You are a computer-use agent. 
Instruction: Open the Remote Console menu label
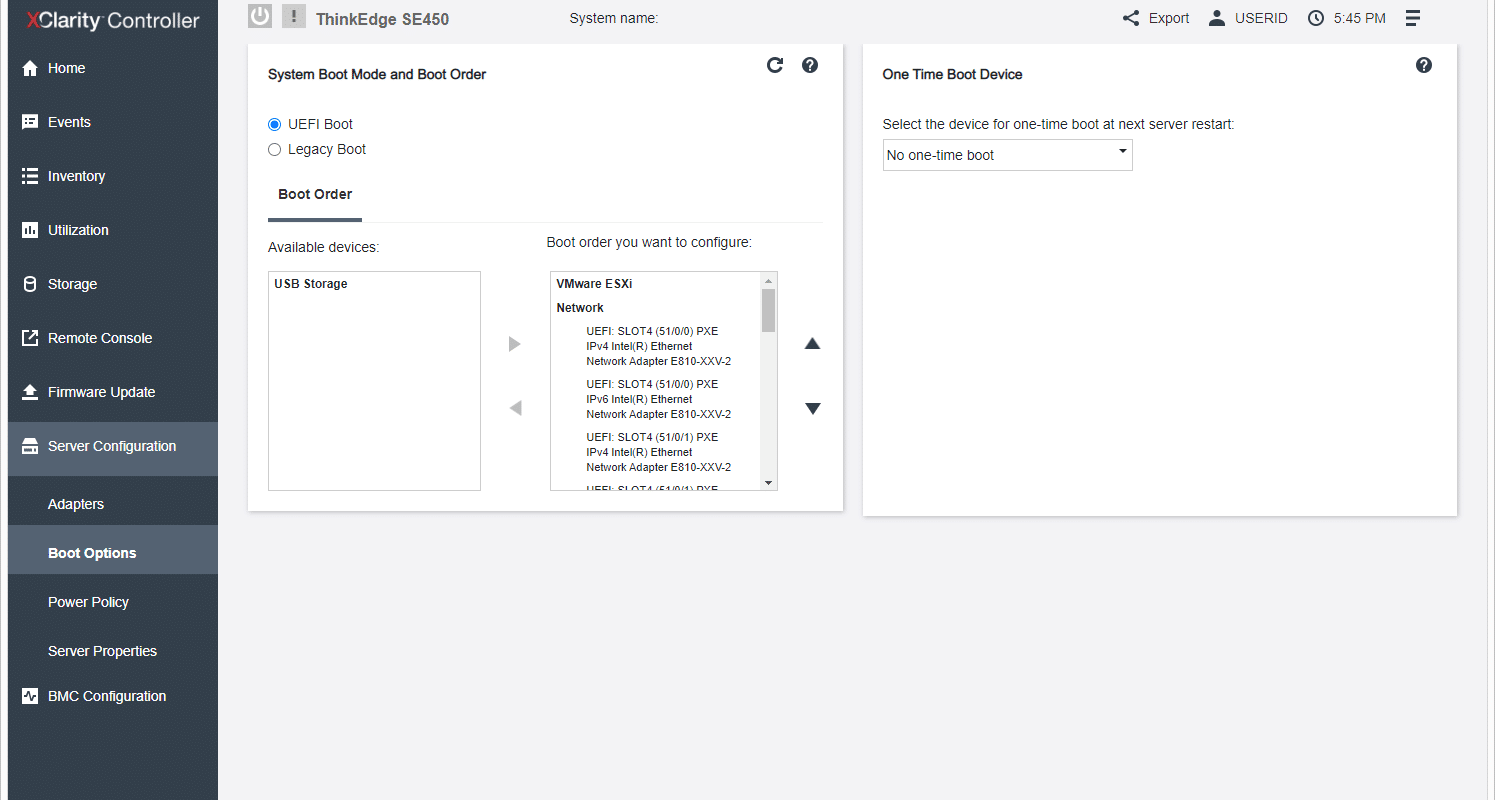(x=100, y=338)
